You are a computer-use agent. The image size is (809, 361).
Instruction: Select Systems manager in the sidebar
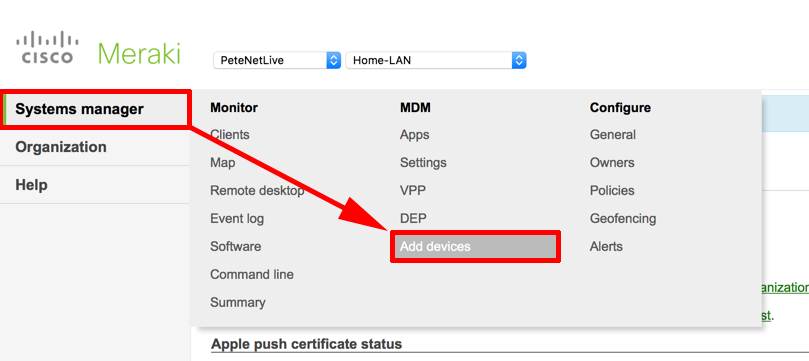95,109
